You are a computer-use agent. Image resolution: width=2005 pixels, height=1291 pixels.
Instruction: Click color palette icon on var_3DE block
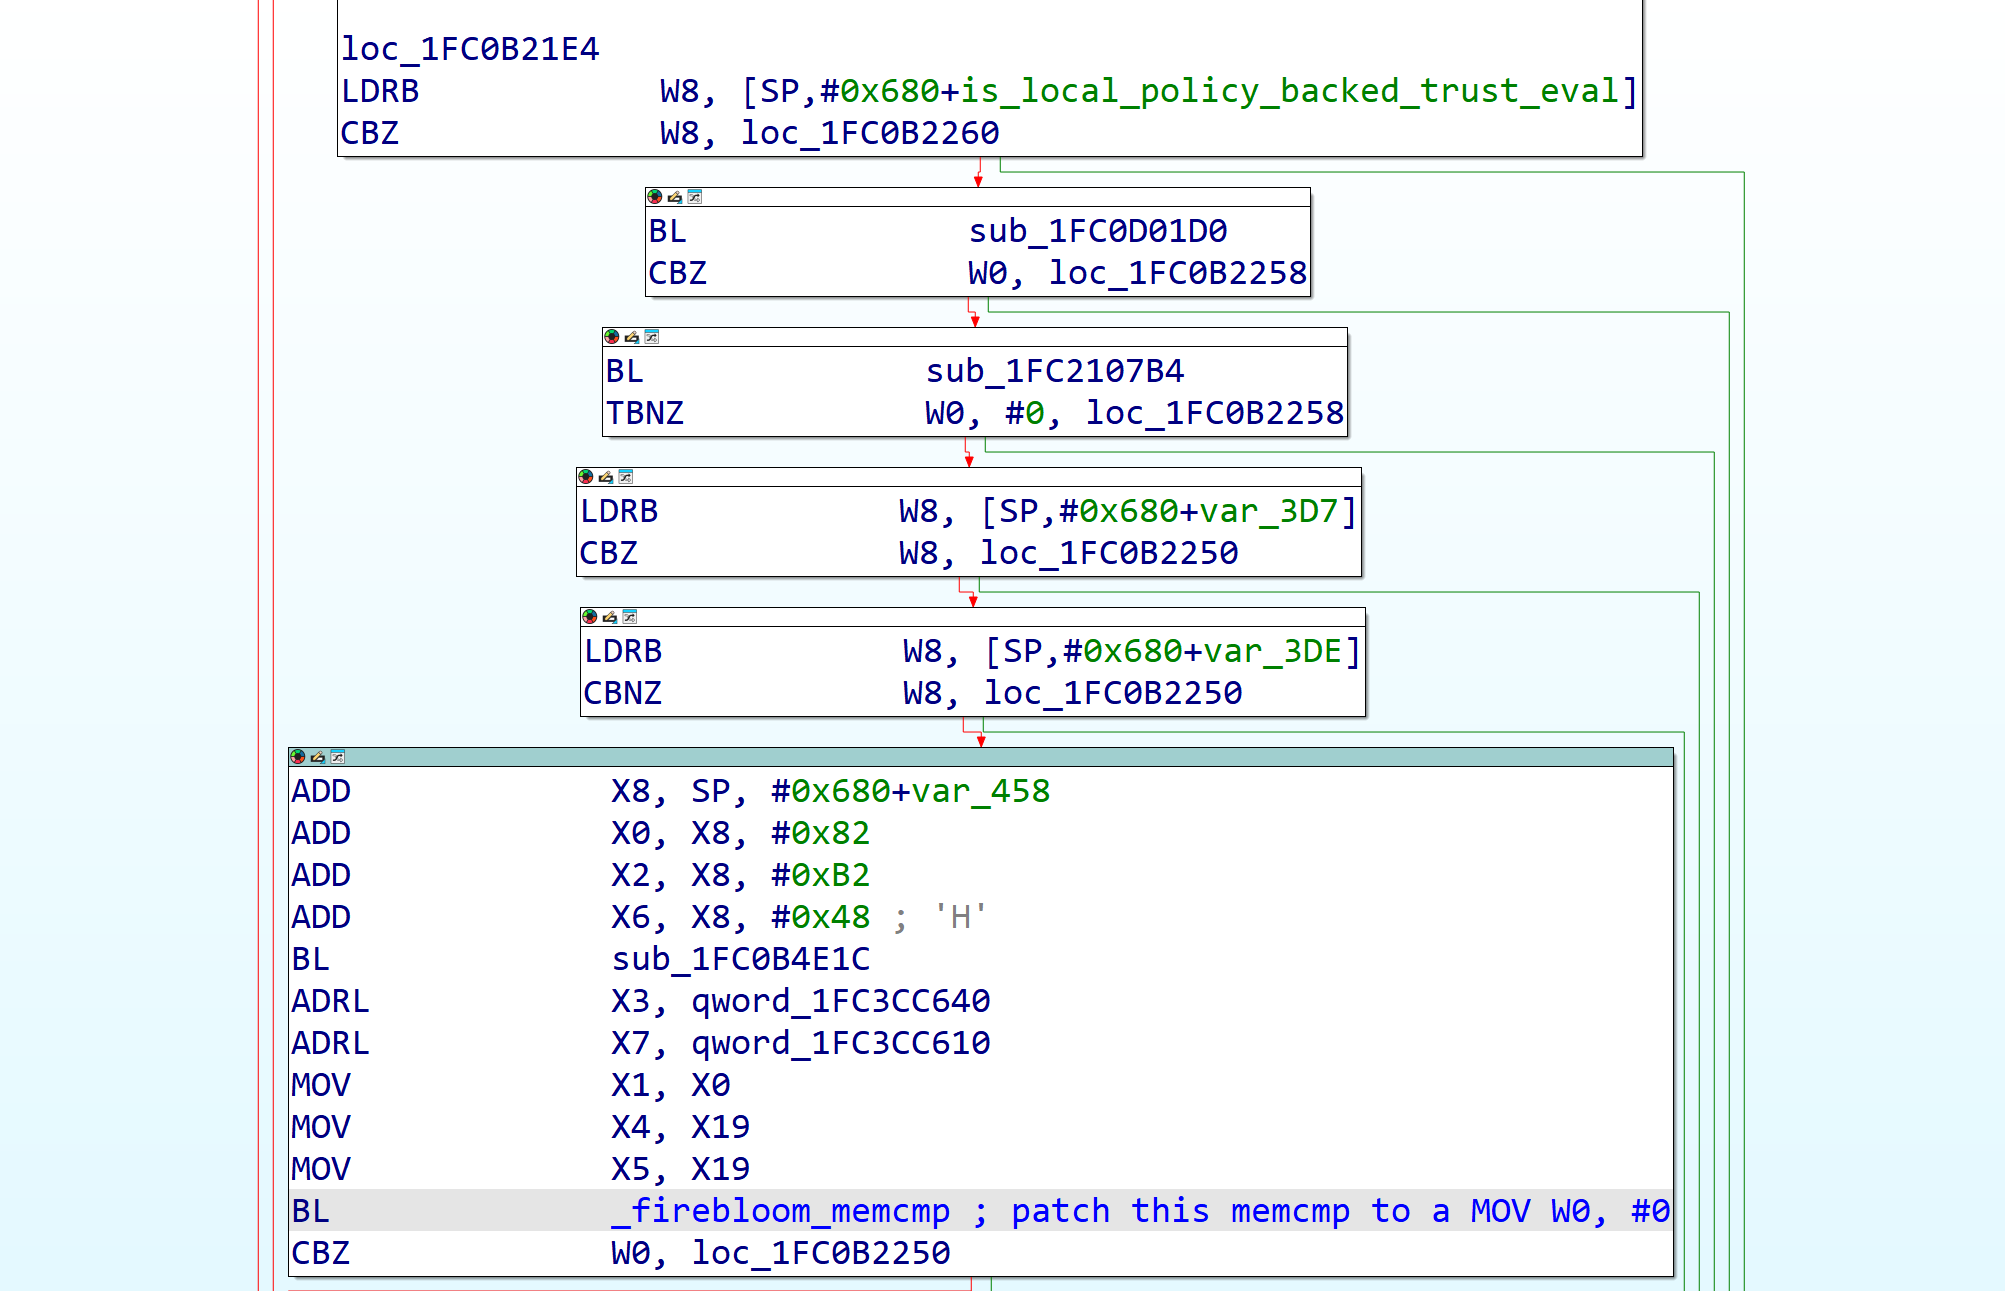coord(589,617)
